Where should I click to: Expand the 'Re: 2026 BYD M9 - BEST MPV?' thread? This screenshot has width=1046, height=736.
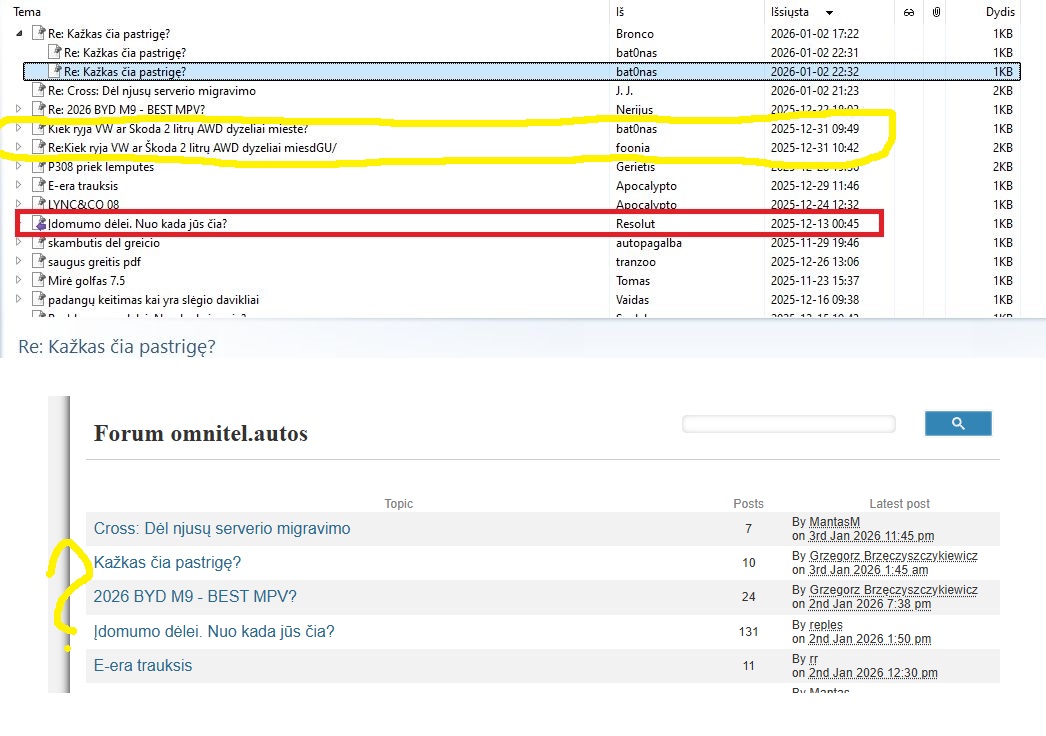(x=18, y=110)
